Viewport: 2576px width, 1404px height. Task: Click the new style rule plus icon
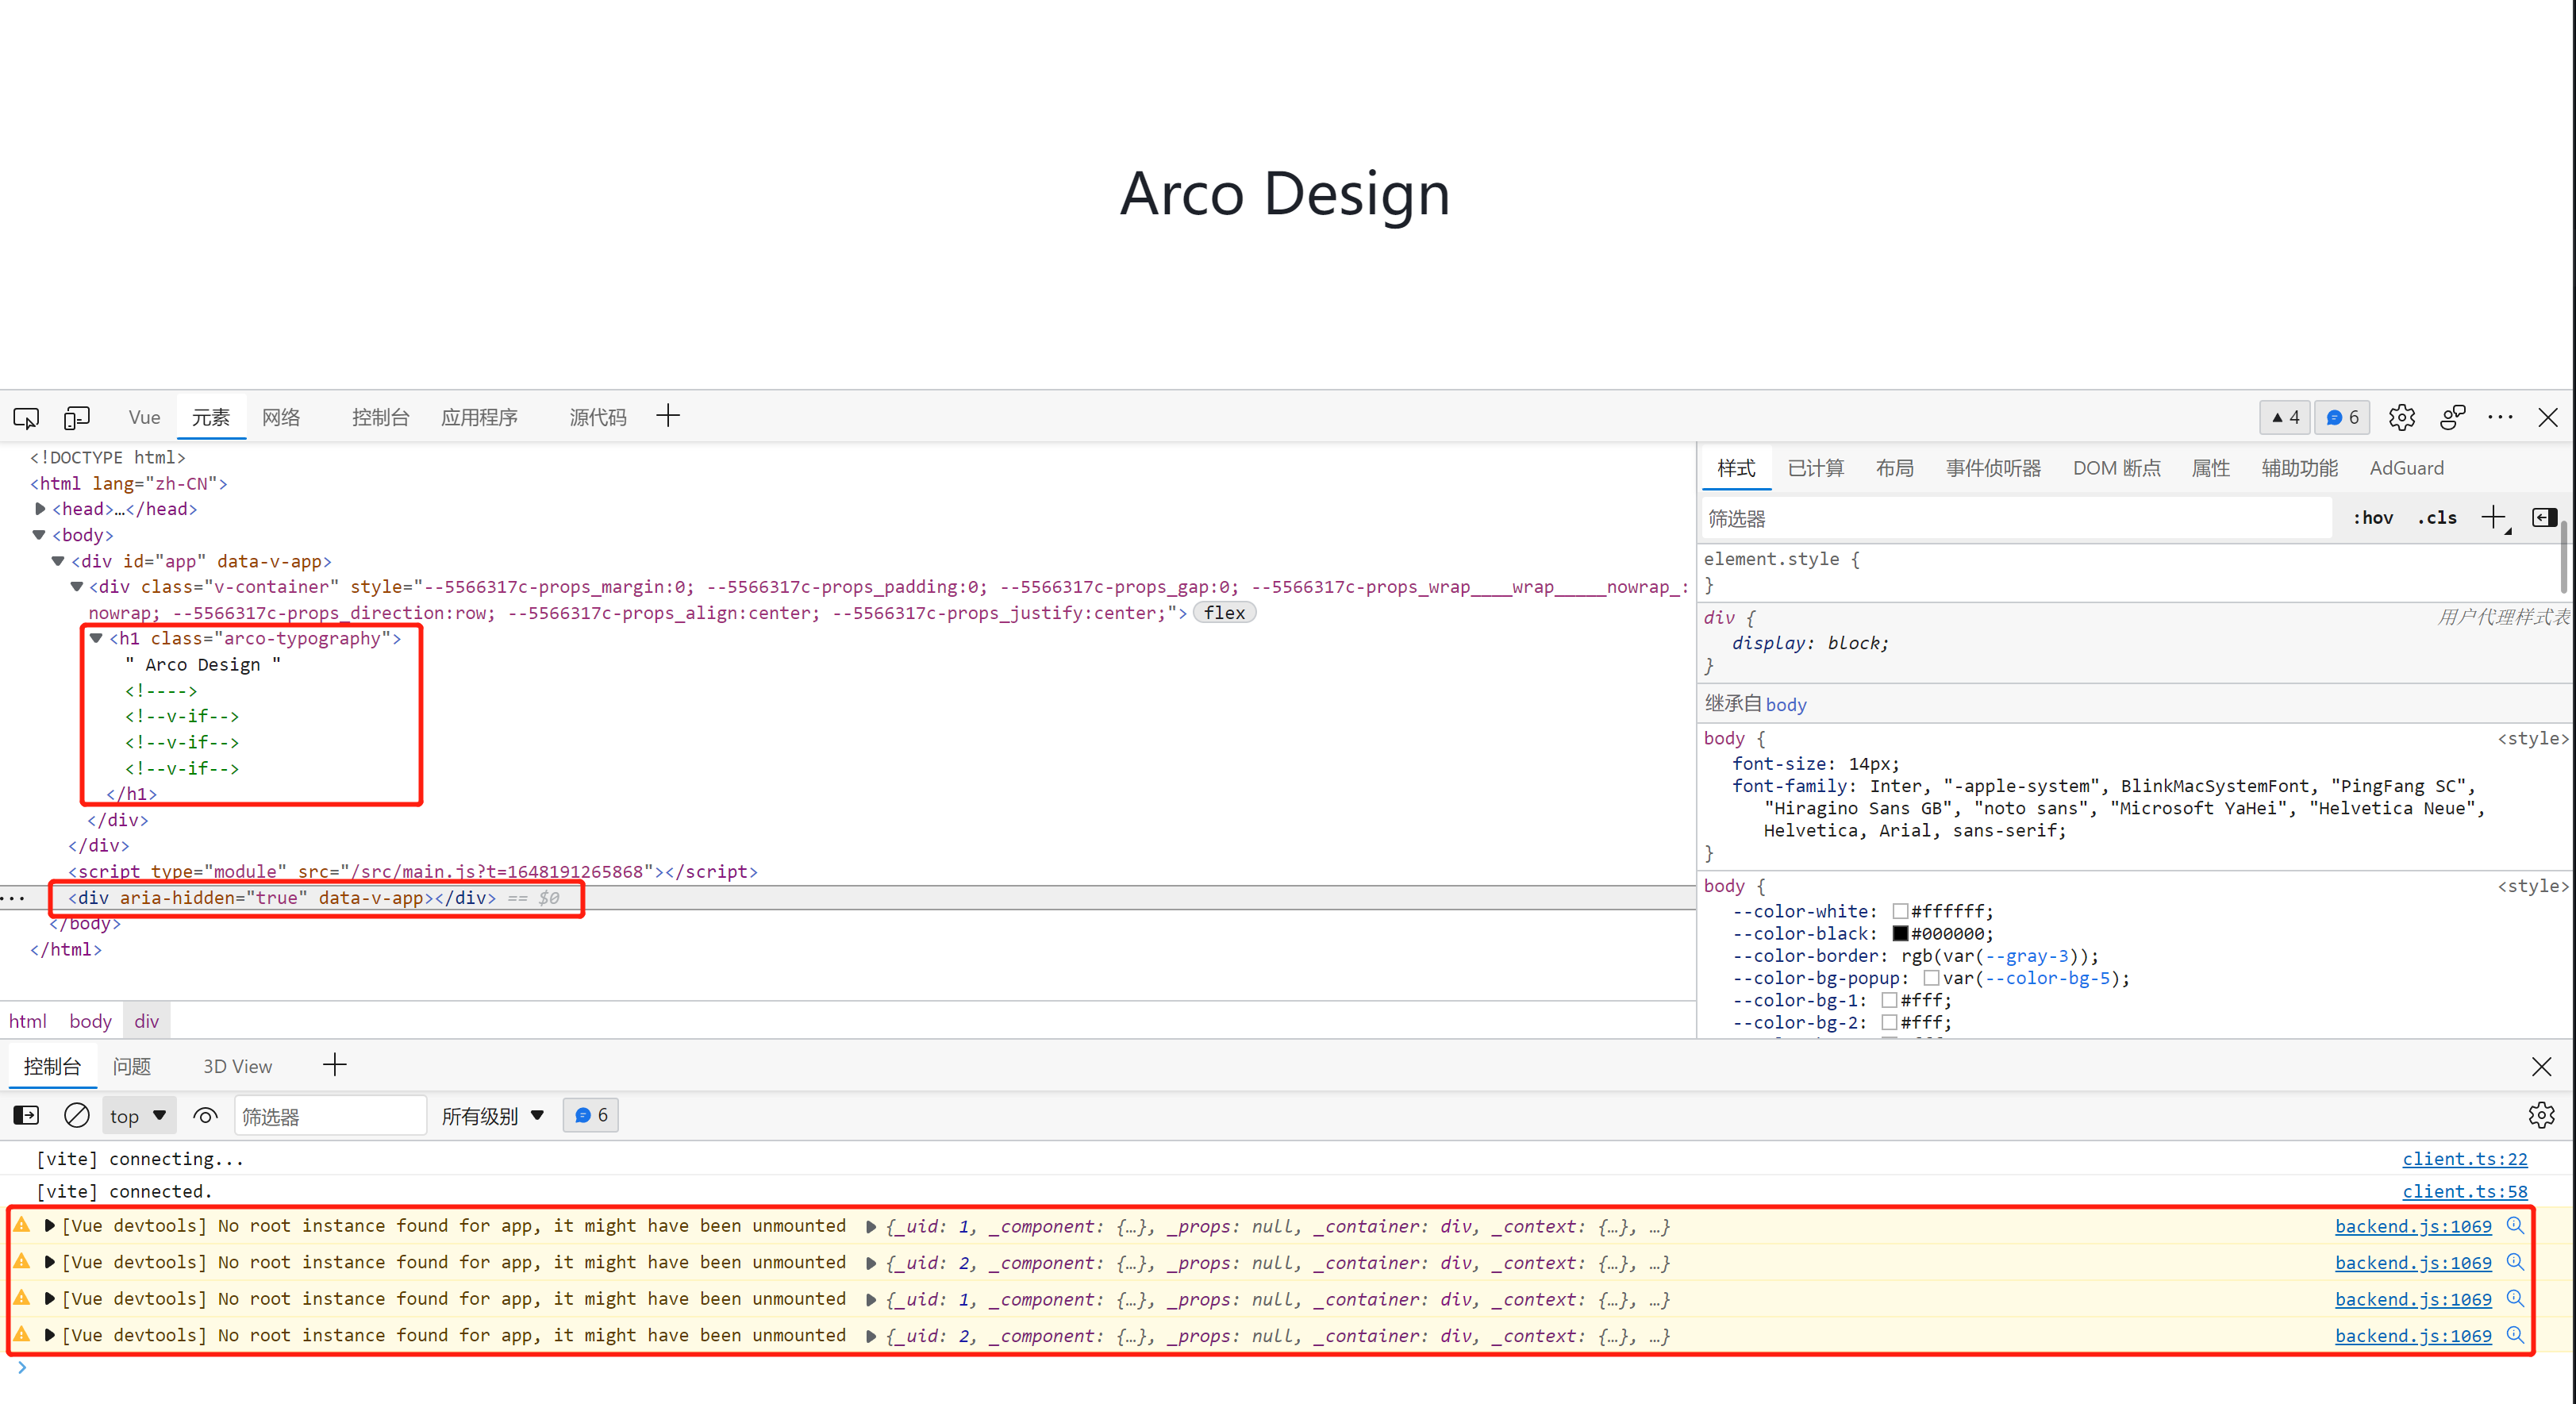click(x=2493, y=517)
